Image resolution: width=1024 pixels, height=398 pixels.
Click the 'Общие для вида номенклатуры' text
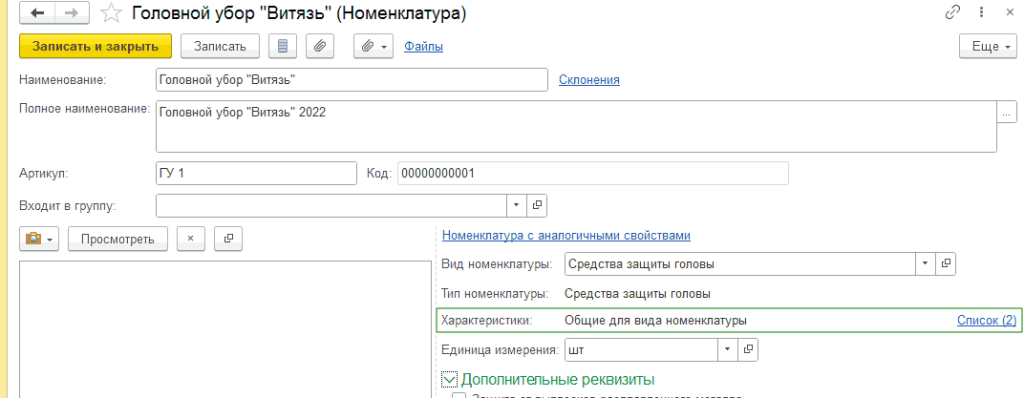pos(656,320)
